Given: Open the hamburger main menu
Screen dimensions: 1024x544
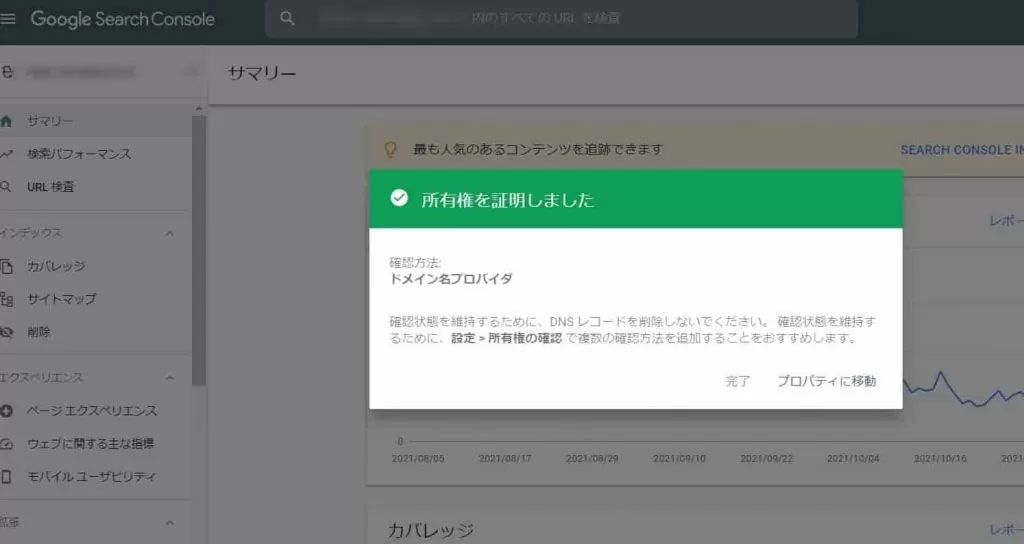Looking at the screenshot, I should (x=8, y=19).
